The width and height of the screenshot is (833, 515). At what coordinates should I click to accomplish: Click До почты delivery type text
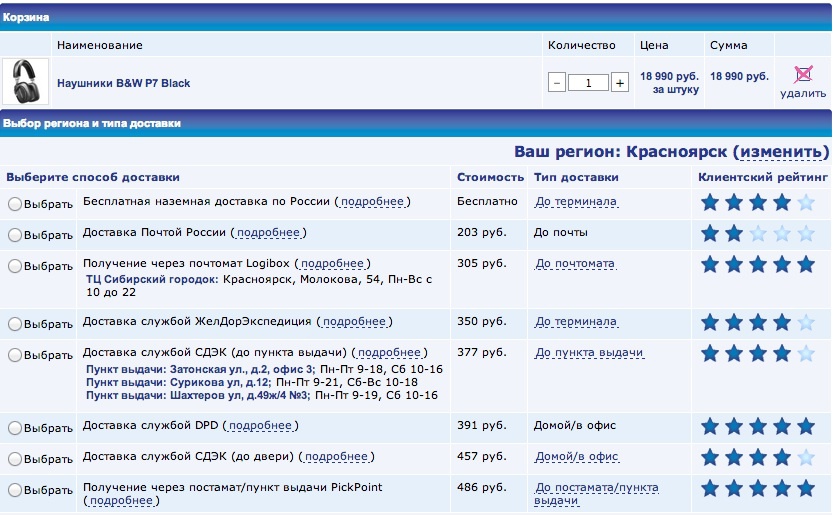point(560,232)
